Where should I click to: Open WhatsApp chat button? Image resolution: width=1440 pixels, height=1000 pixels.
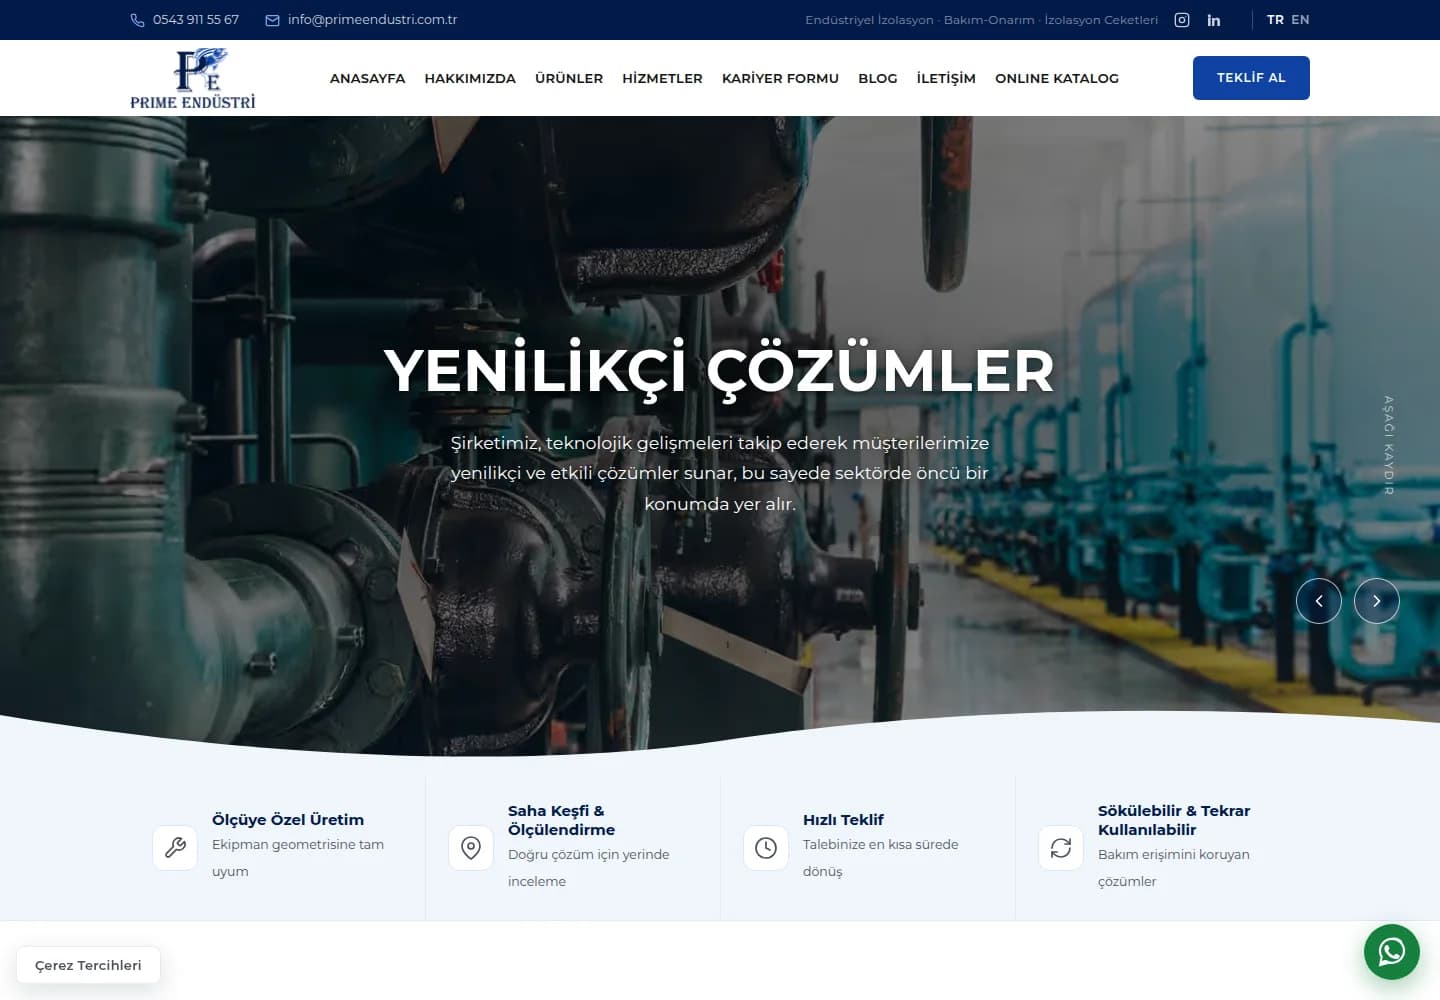[1392, 952]
